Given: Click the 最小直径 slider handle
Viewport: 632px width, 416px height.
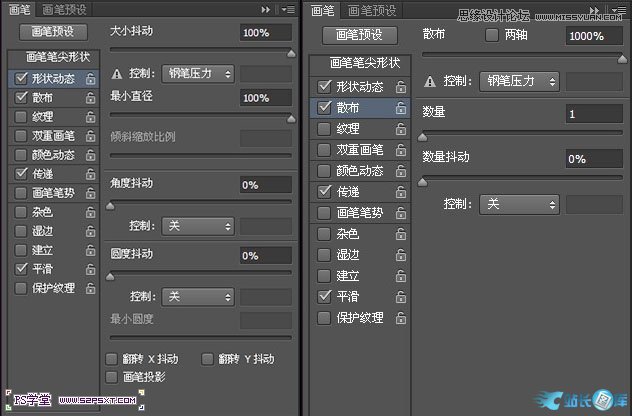Looking at the screenshot, I should [291, 119].
